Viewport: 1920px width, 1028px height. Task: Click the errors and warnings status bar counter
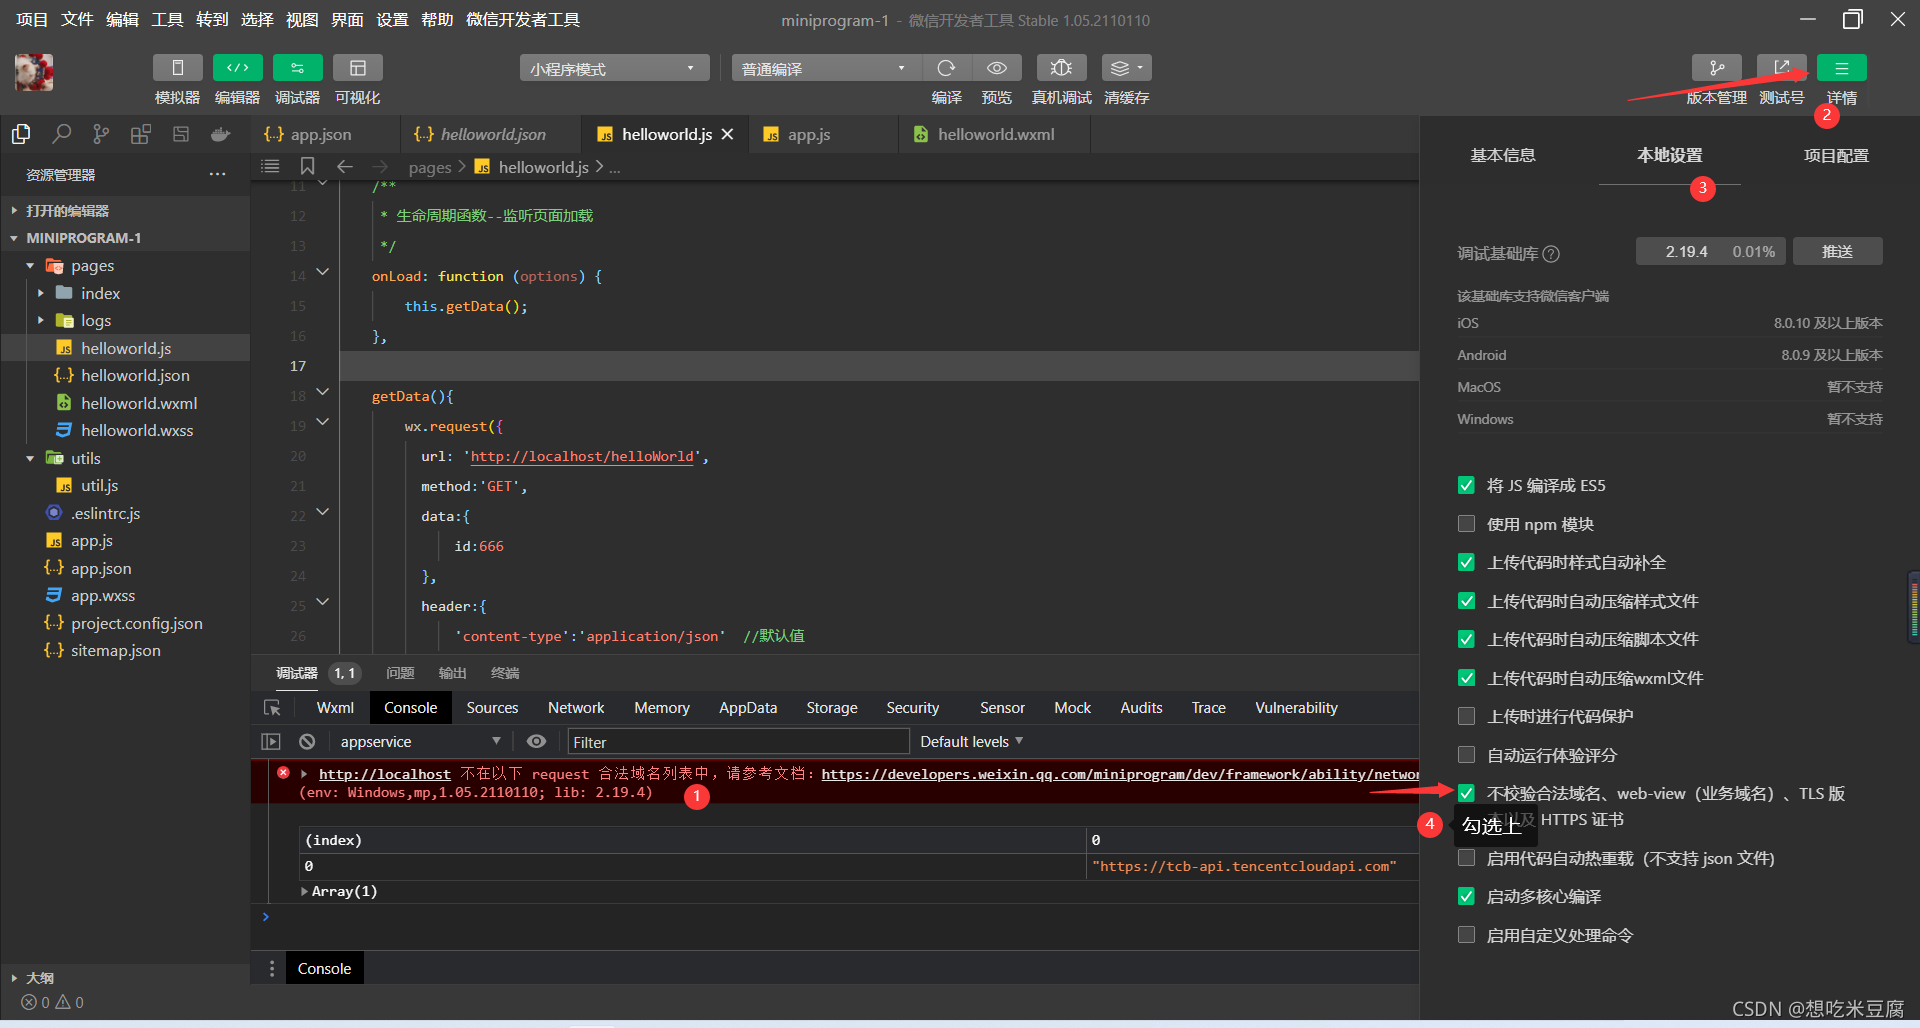tap(53, 1002)
